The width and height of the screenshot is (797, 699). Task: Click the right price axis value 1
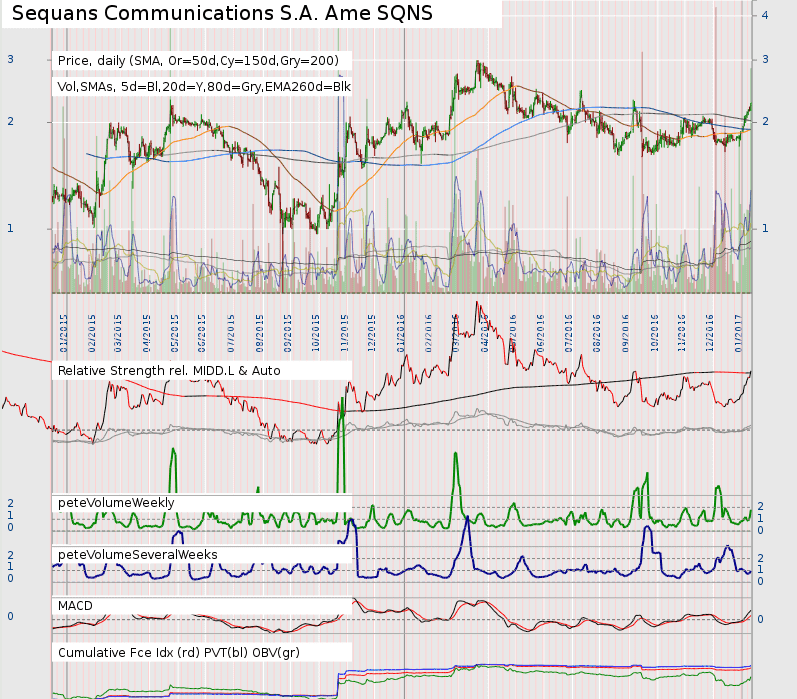(765, 229)
